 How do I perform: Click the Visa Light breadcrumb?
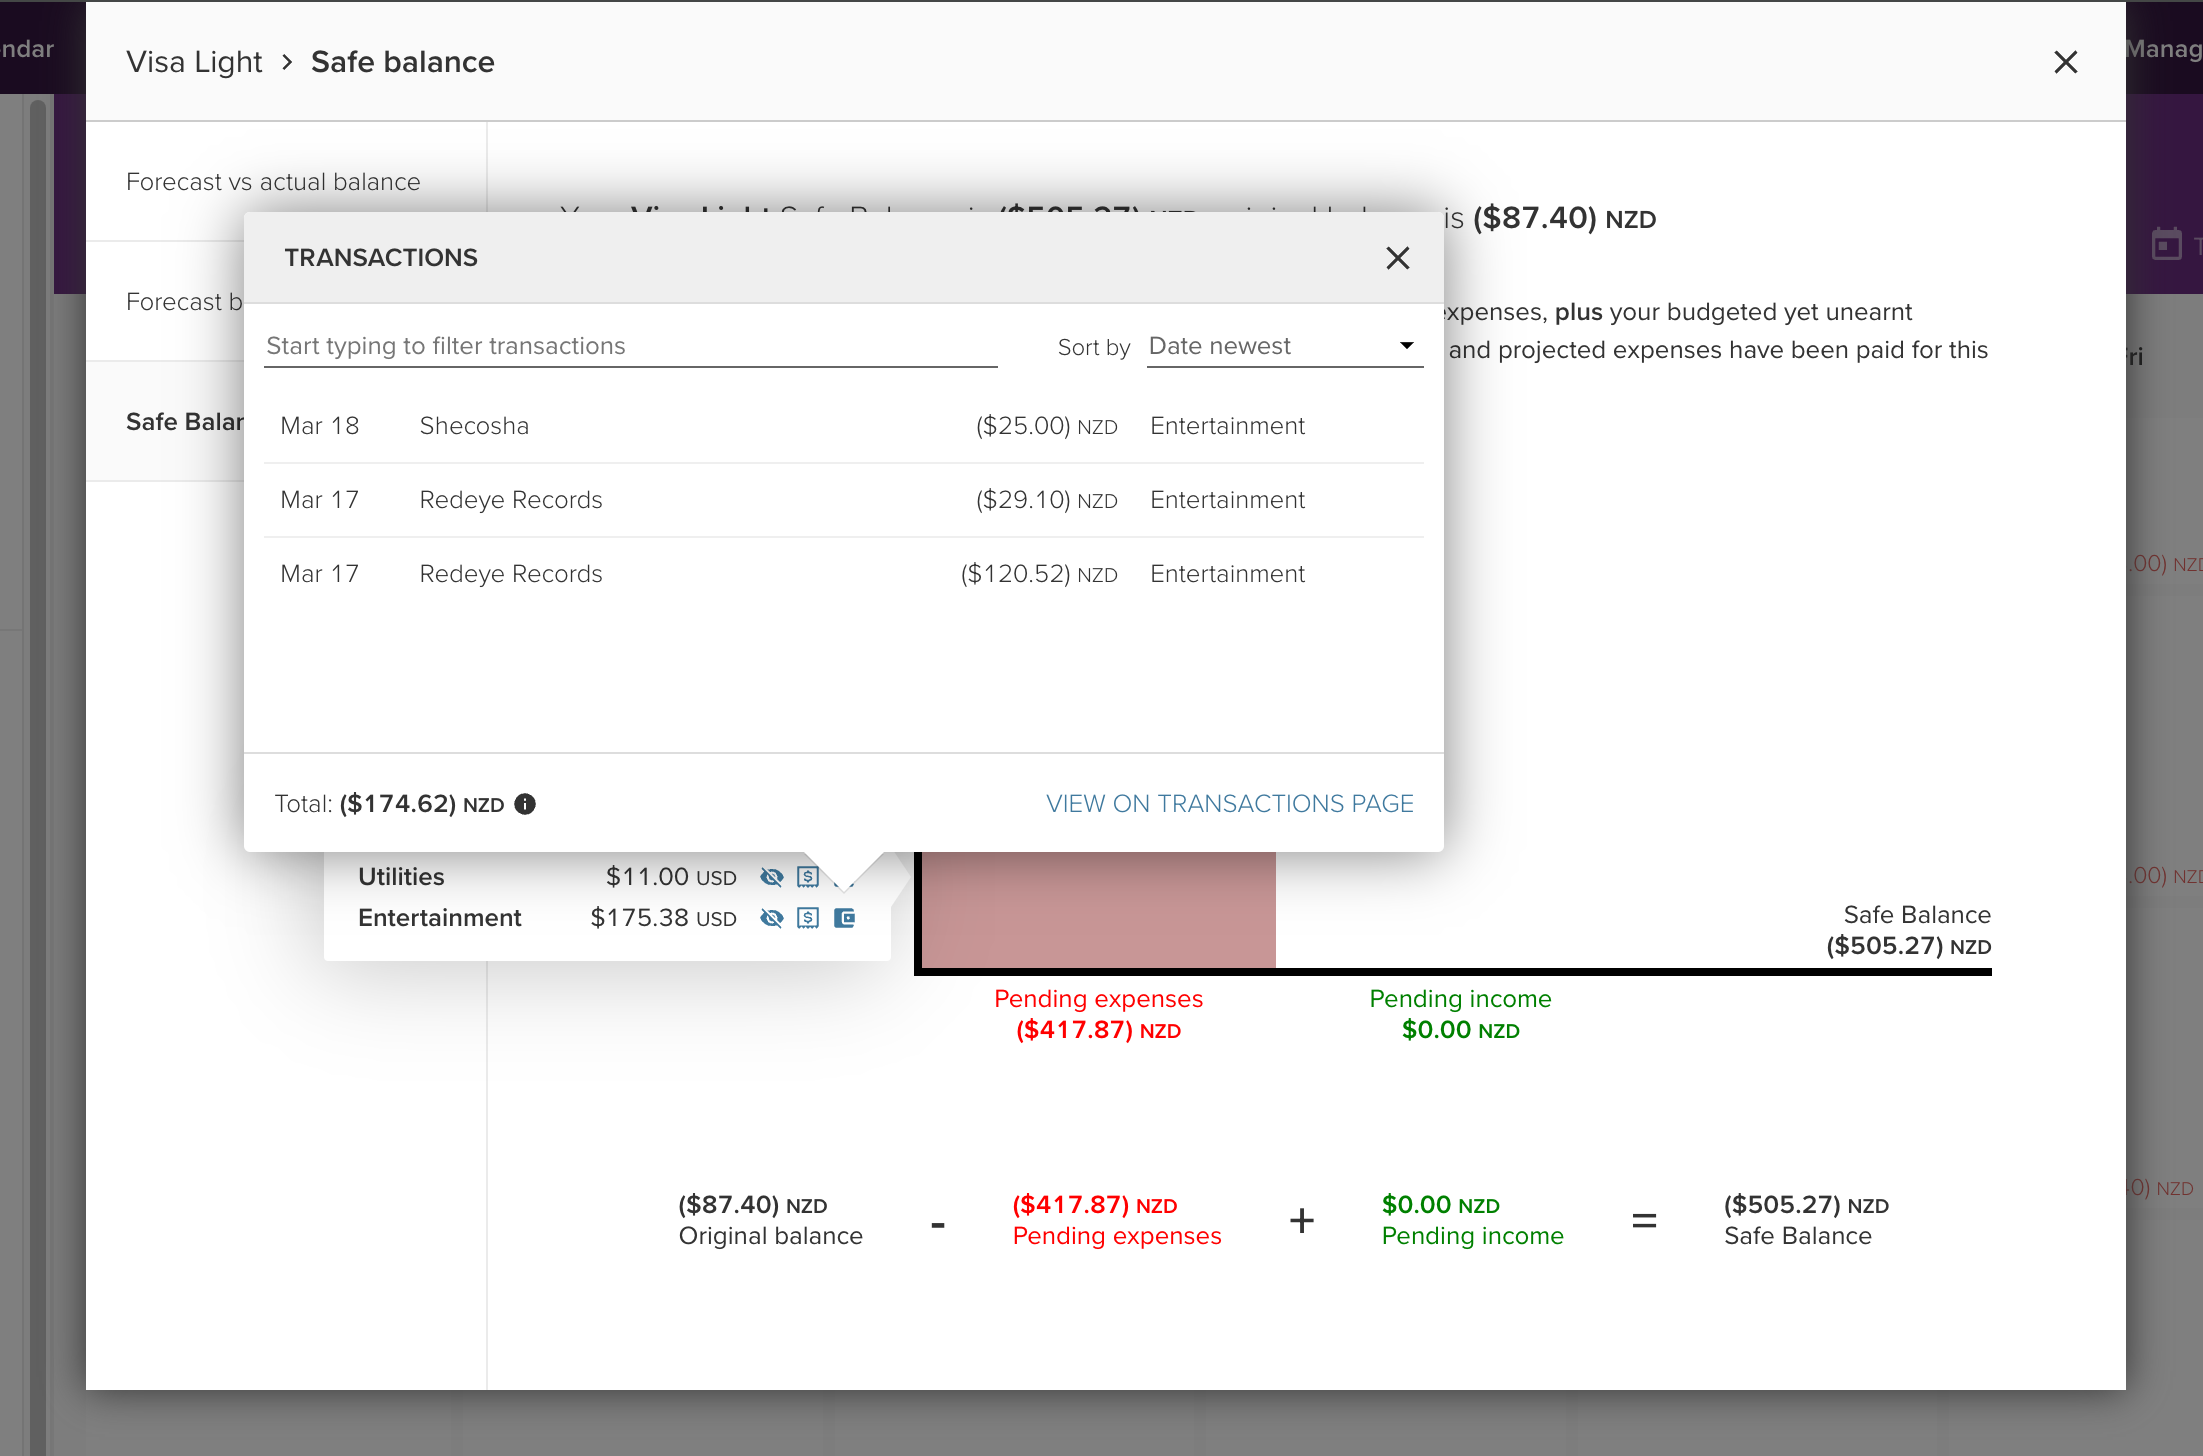[x=194, y=62]
